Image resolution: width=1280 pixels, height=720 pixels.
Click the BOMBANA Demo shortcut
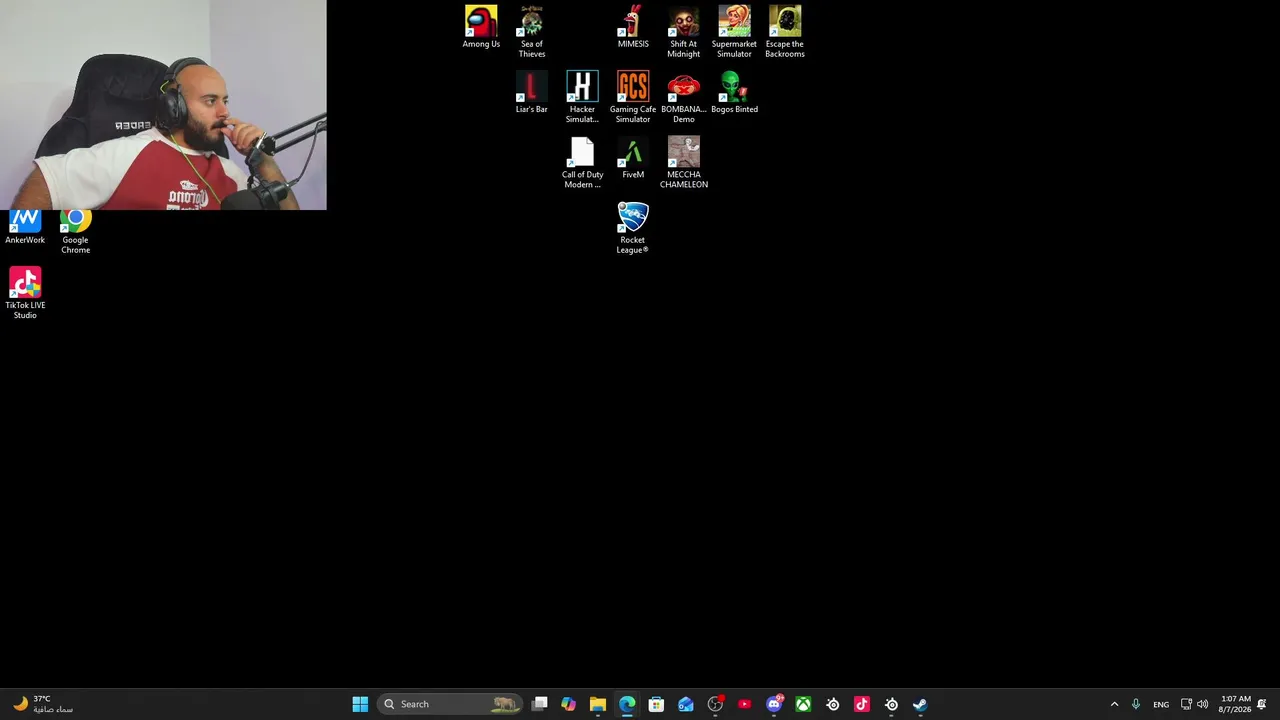[x=684, y=97]
